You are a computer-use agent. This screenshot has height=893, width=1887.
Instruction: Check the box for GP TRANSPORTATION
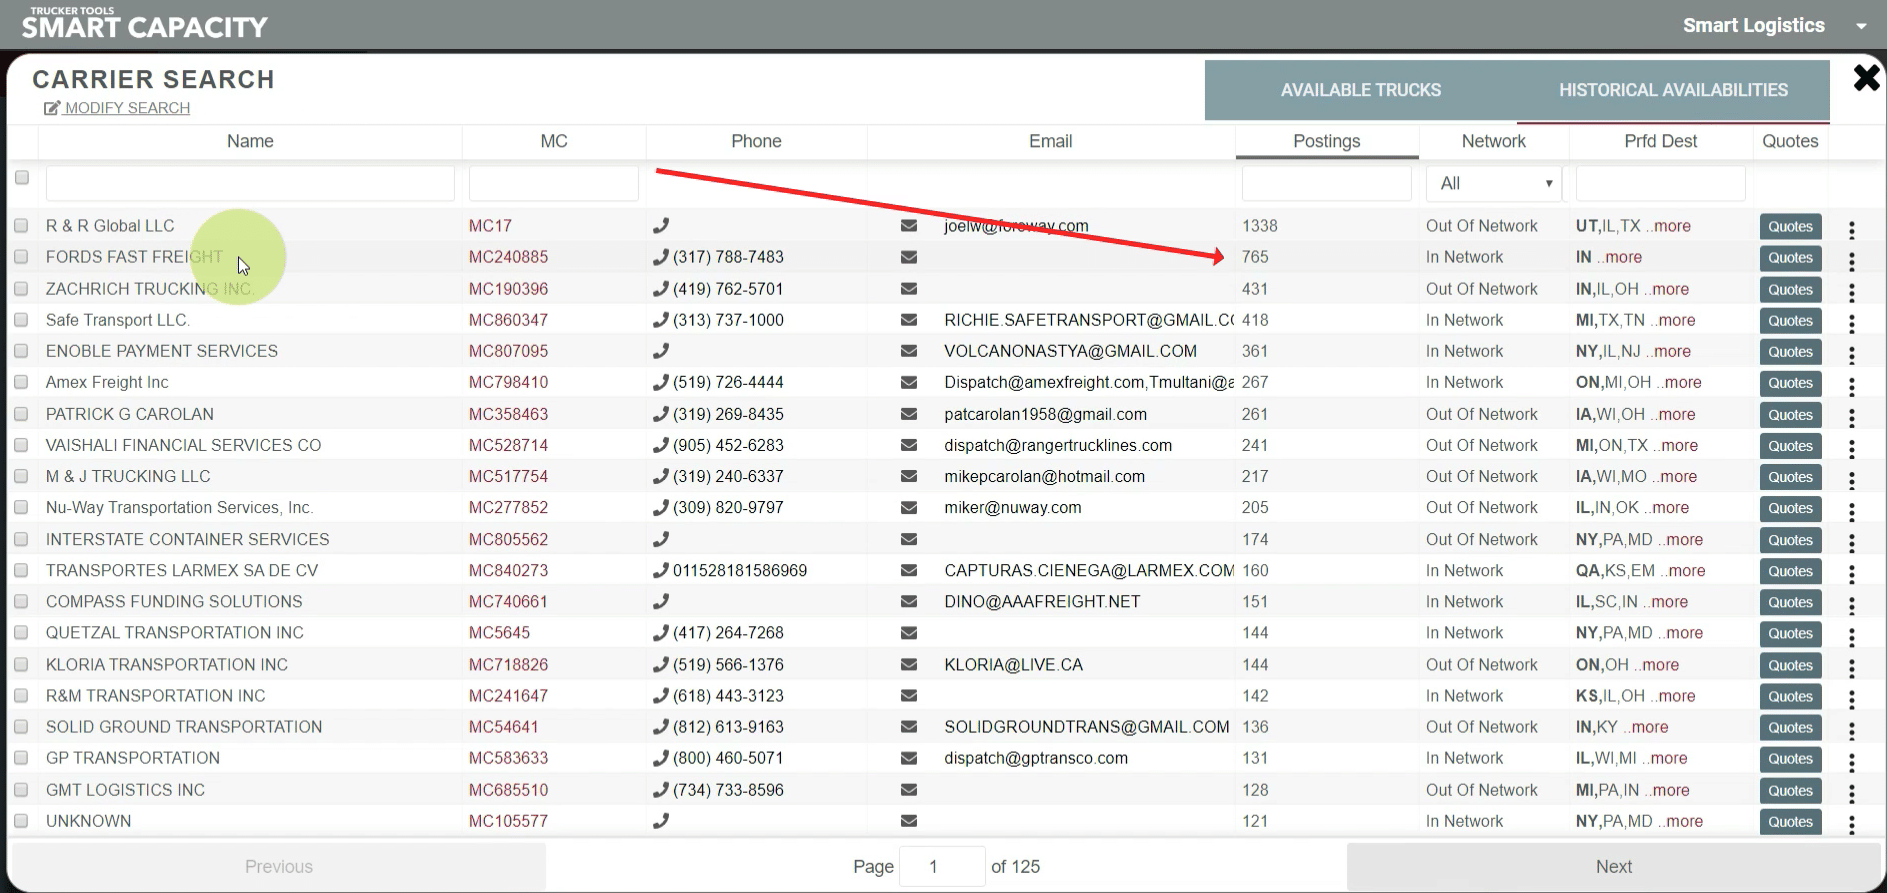[21, 758]
